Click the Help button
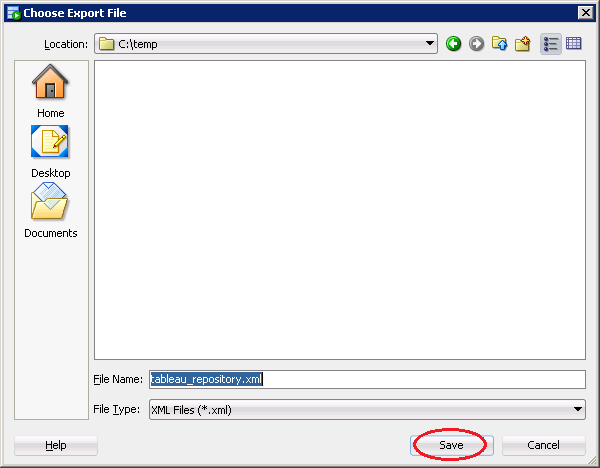600x468 pixels. tap(56, 445)
